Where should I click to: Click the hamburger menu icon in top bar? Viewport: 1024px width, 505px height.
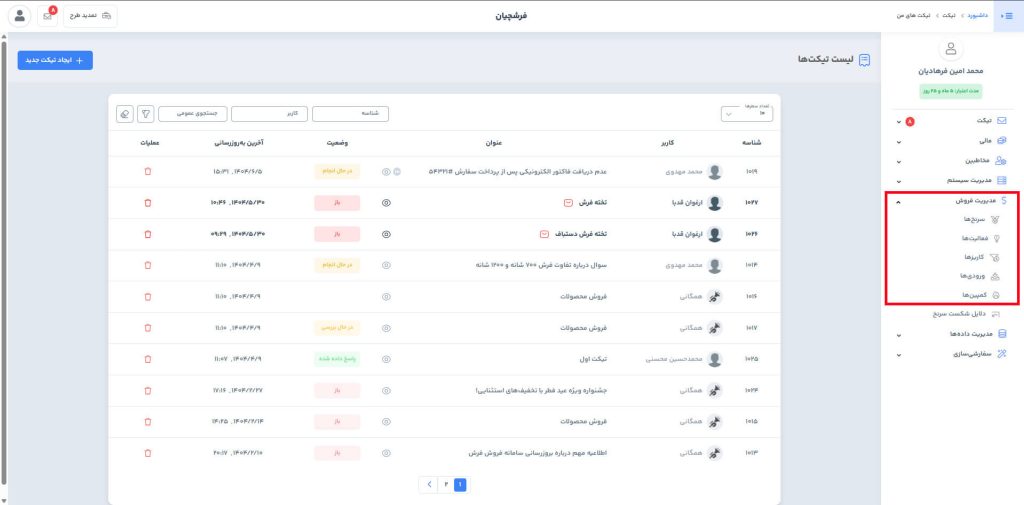coord(1008,16)
